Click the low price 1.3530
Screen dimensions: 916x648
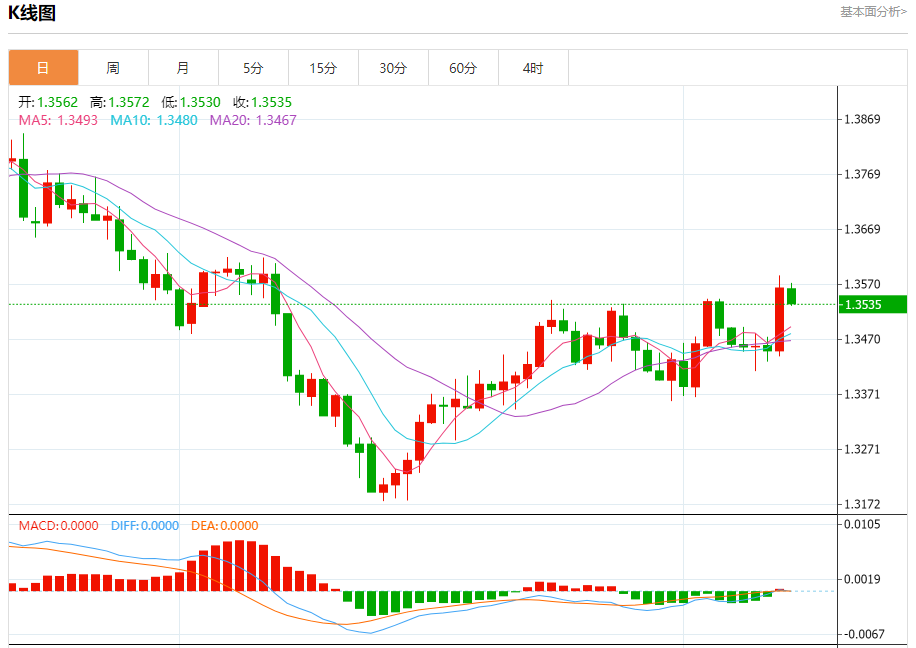pos(200,102)
